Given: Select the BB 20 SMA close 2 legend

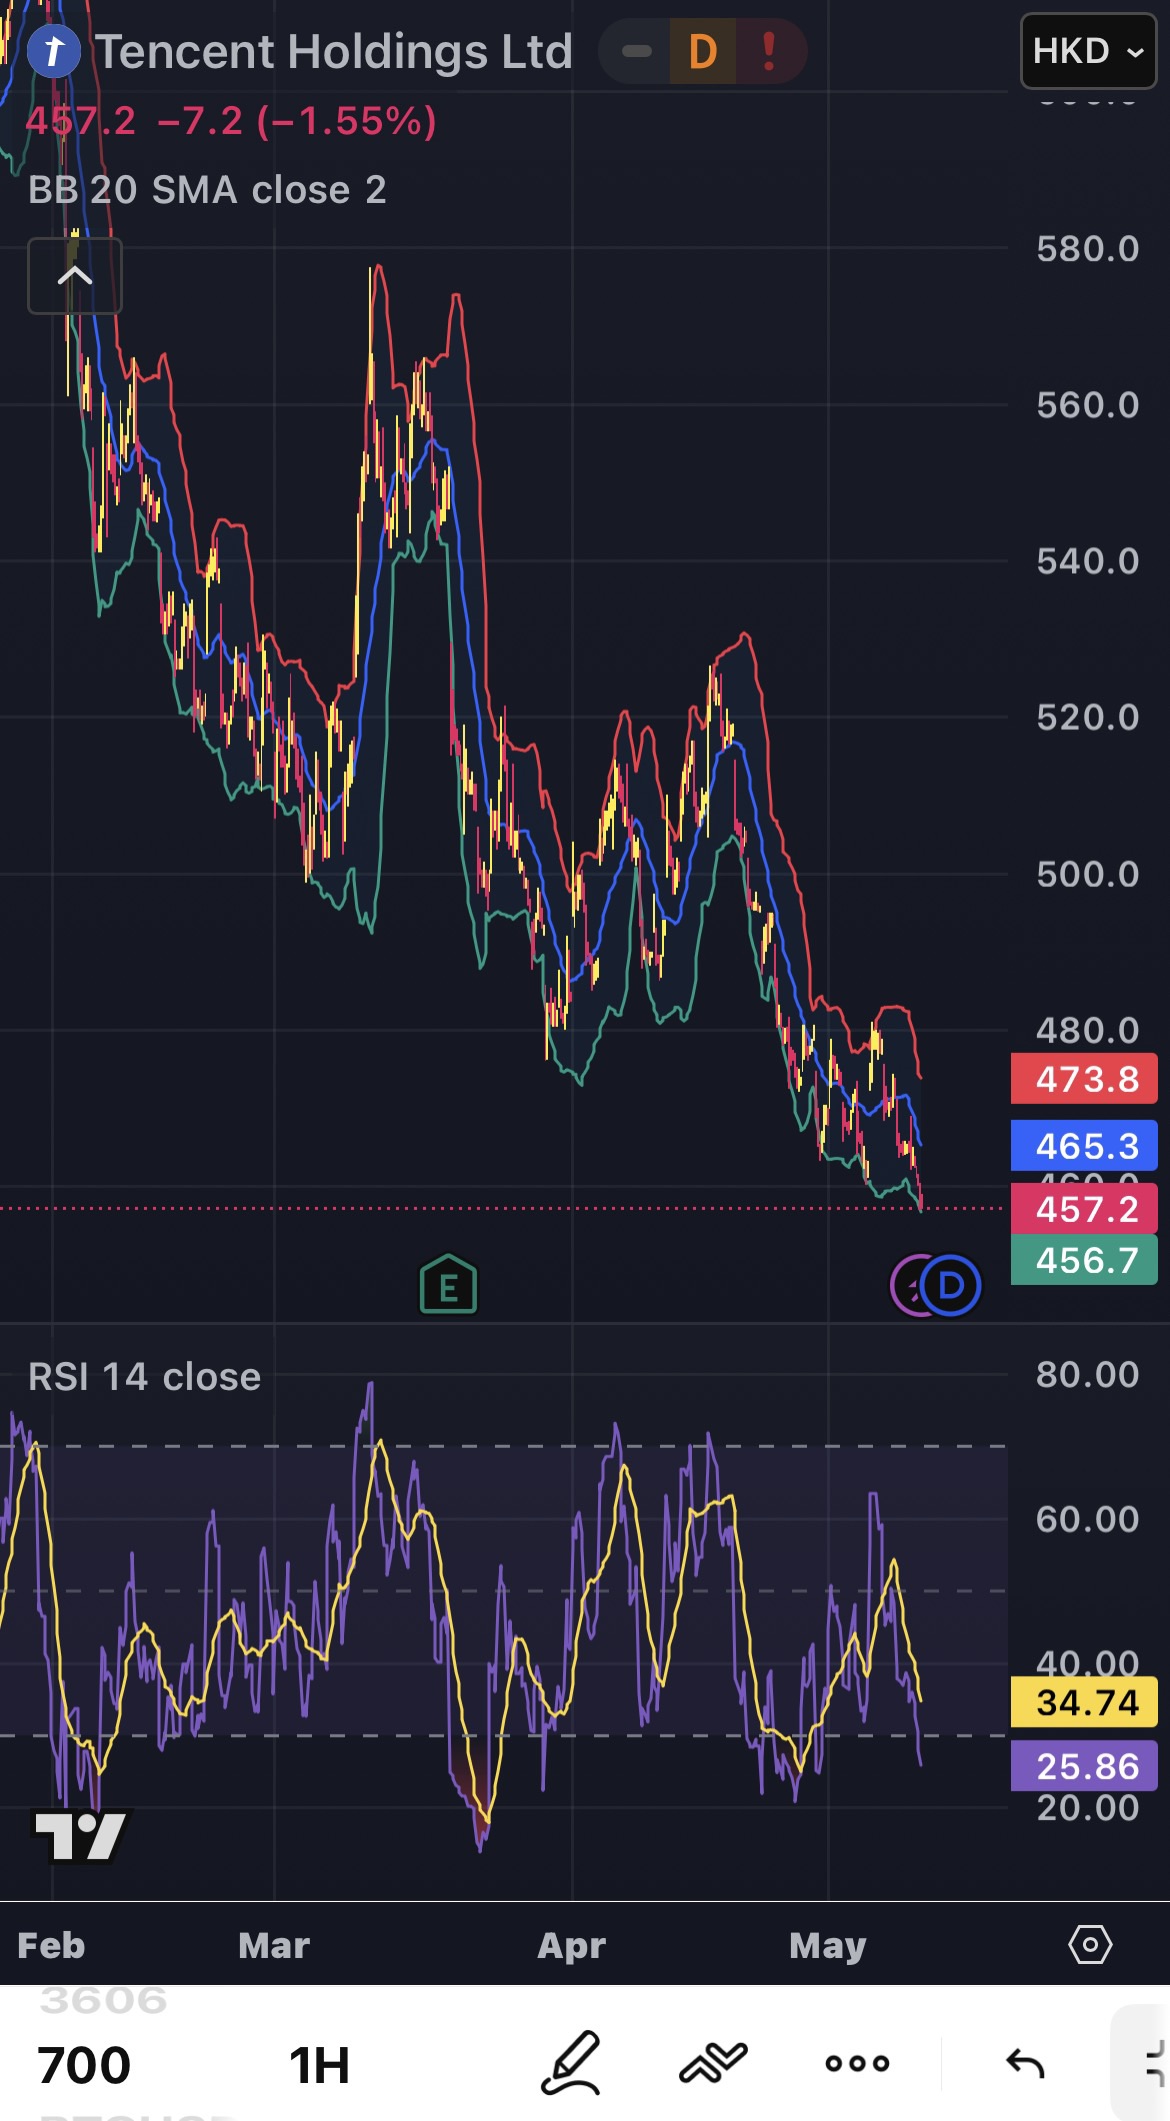Looking at the screenshot, I should (x=207, y=190).
